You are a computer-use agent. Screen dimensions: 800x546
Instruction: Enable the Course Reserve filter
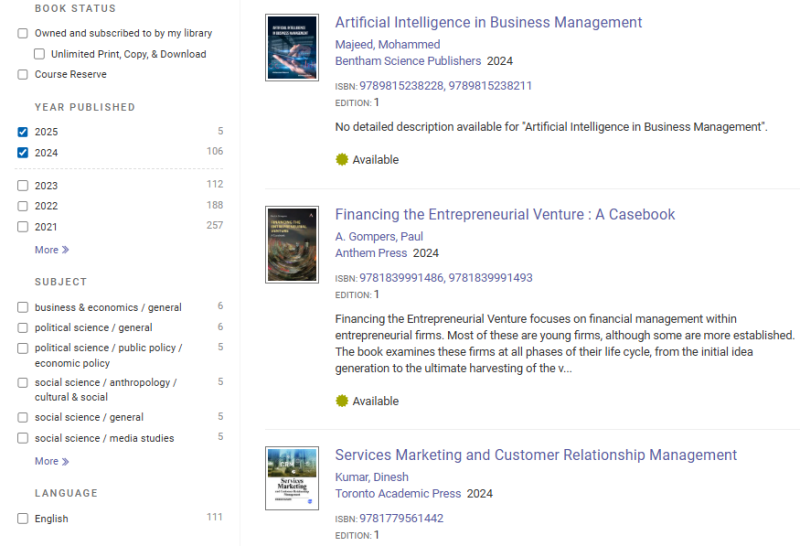tap(23, 74)
